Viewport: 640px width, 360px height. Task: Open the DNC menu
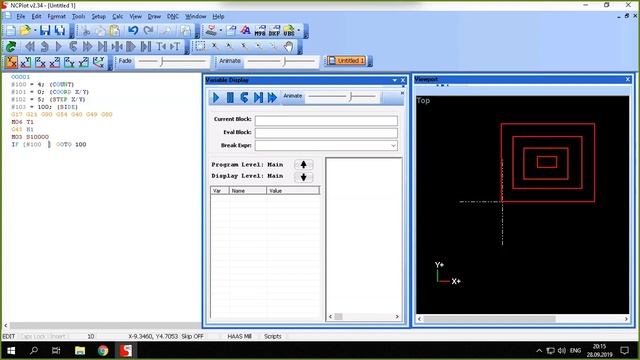[173, 16]
